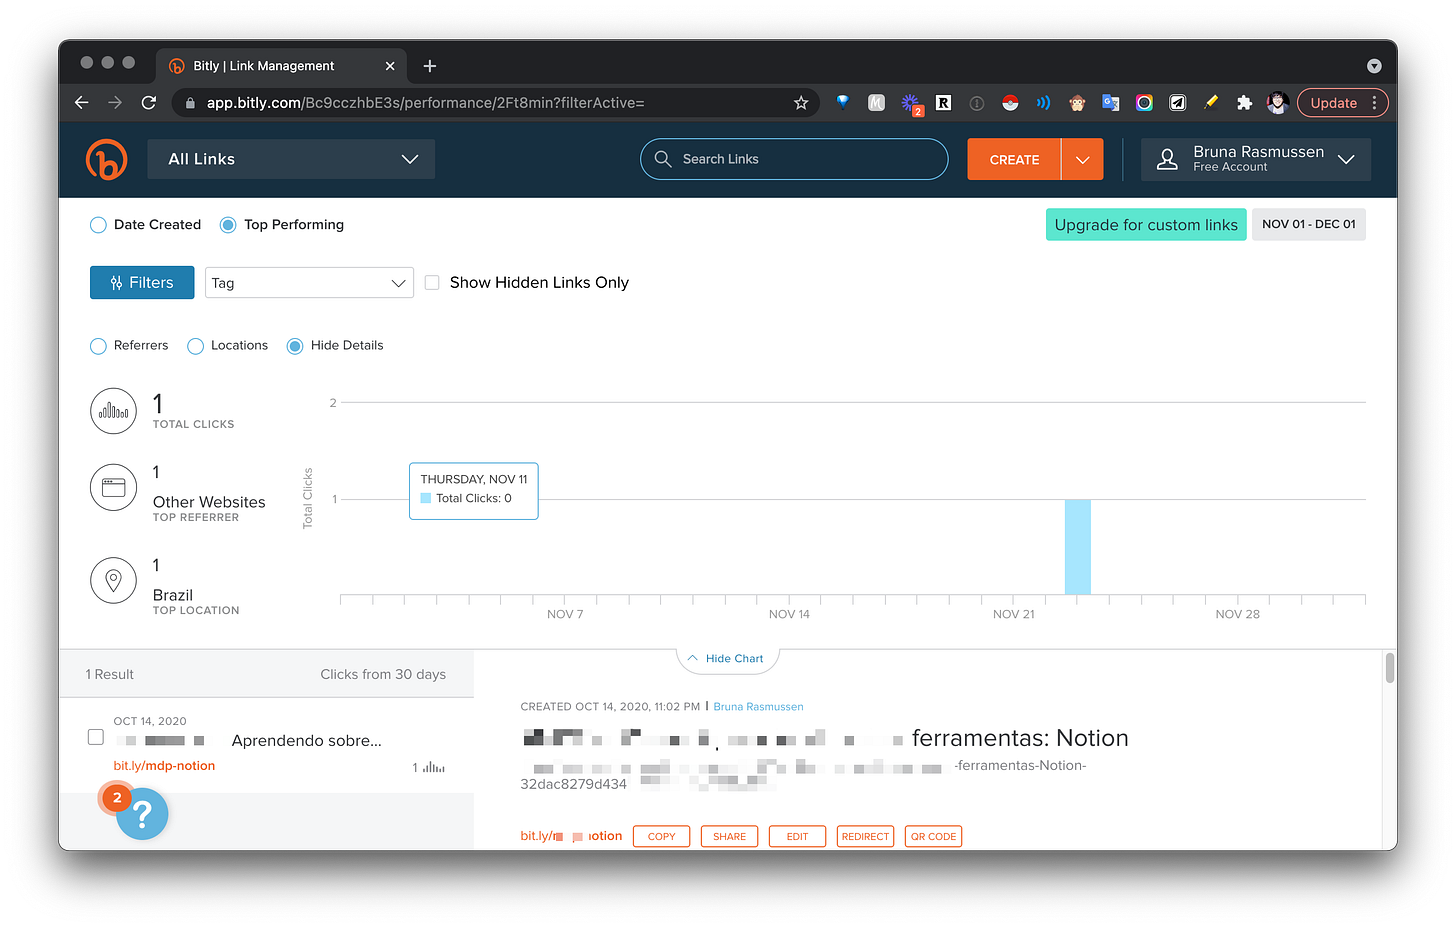The width and height of the screenshot is (1456, 928).
Task: Click the top location pin icon
Action: pos(113,580)
